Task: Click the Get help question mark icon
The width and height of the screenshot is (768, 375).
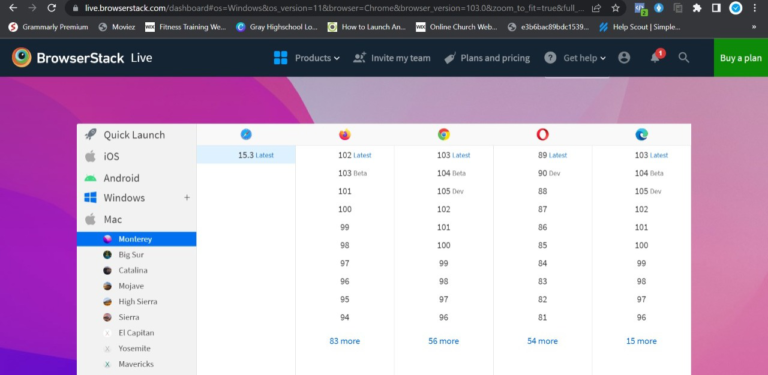Action: [550, 58]
